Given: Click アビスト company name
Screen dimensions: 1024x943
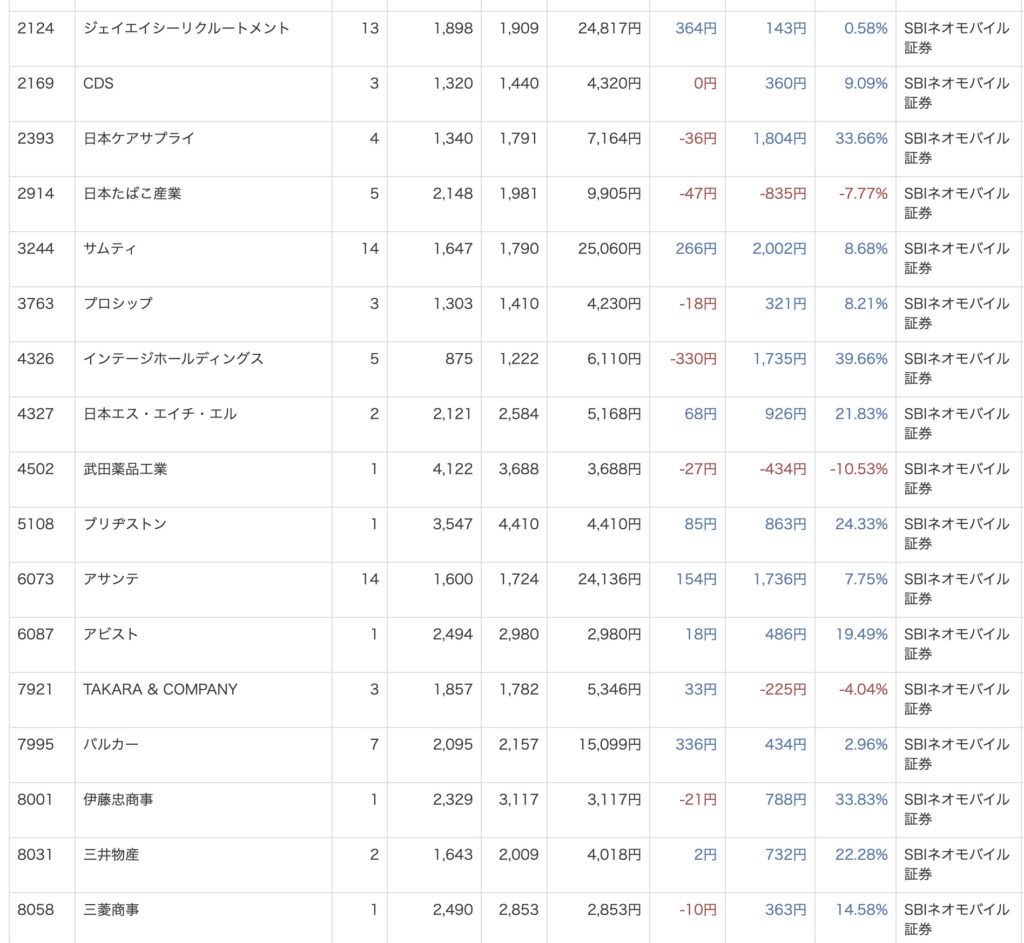Looking at the screenshot, I should 110,634.
